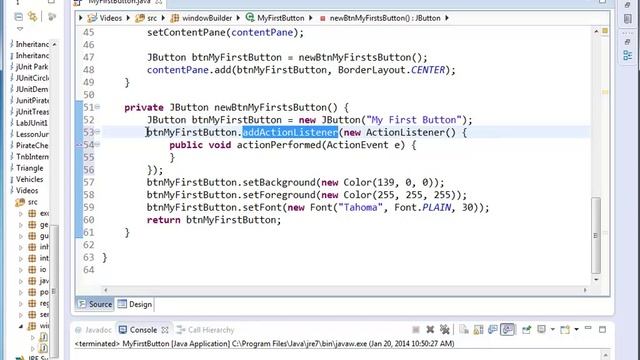Select newBtnMyFirstsButton() : JButton in breadcrumb
This screenshot has height=360, width=640.
pos(385,18)
